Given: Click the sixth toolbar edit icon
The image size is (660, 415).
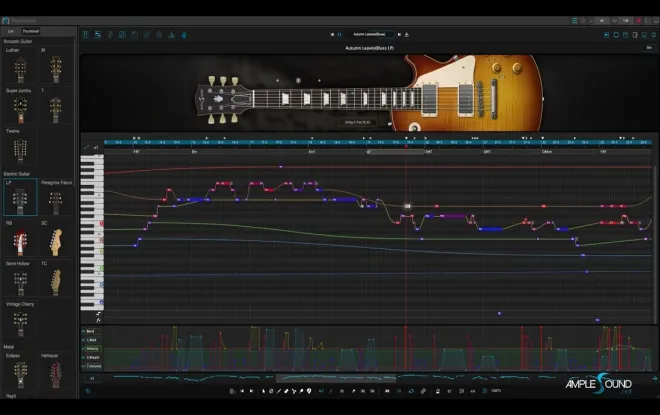Looking at the screenshot, I should tap(147, 35).
